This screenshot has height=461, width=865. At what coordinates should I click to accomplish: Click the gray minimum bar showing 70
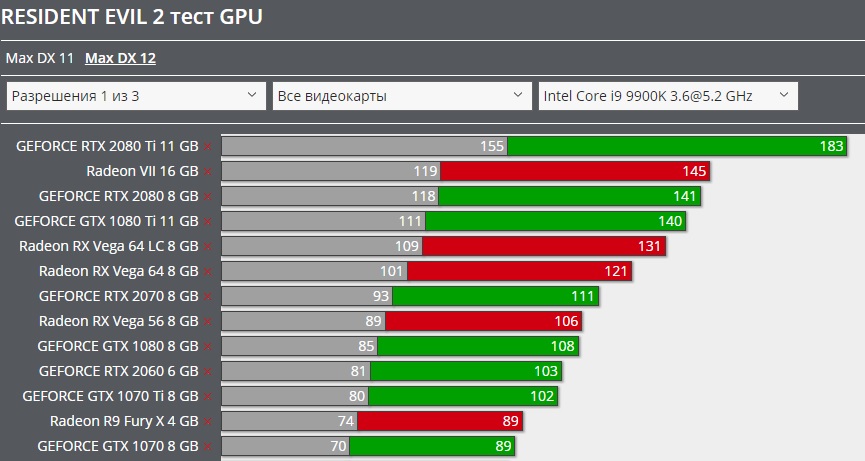coord(285,446)
